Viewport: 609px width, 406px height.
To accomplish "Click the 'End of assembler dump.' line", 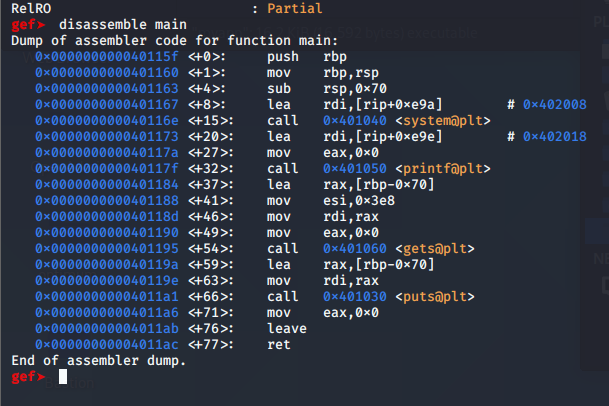I will coord(98,361).
